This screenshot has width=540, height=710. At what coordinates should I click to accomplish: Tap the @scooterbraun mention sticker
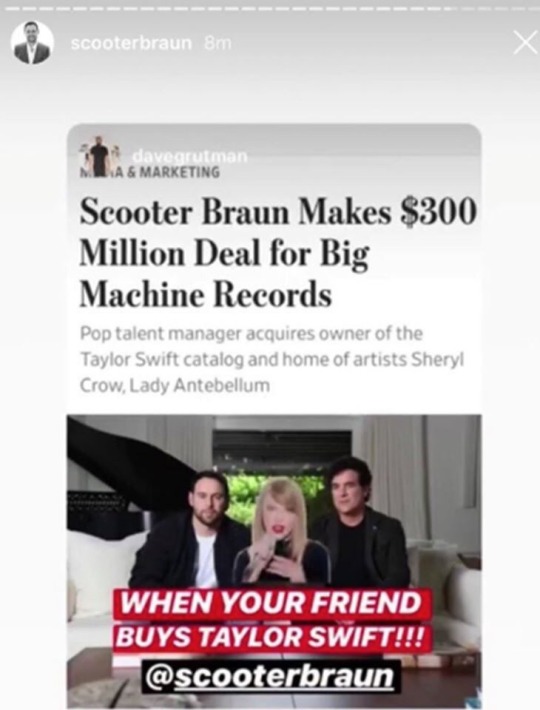[x=271, y=677]
